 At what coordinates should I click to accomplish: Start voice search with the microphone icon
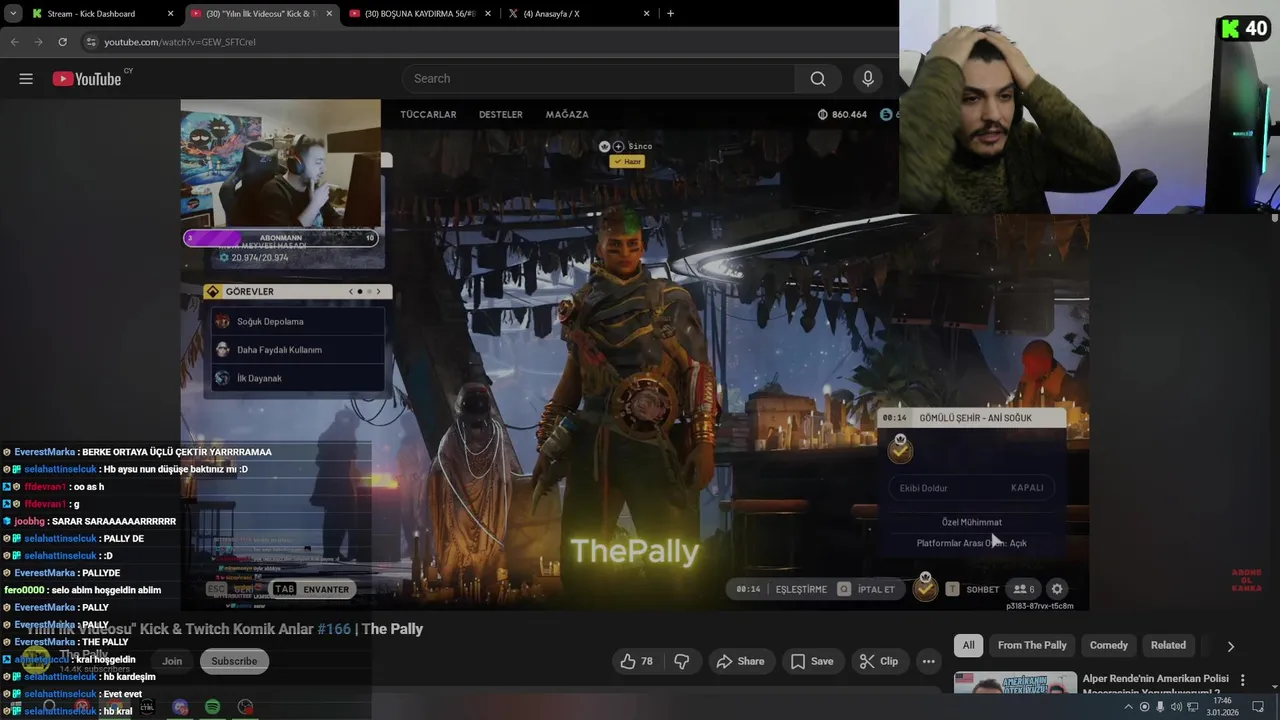(x=868, y=79)
